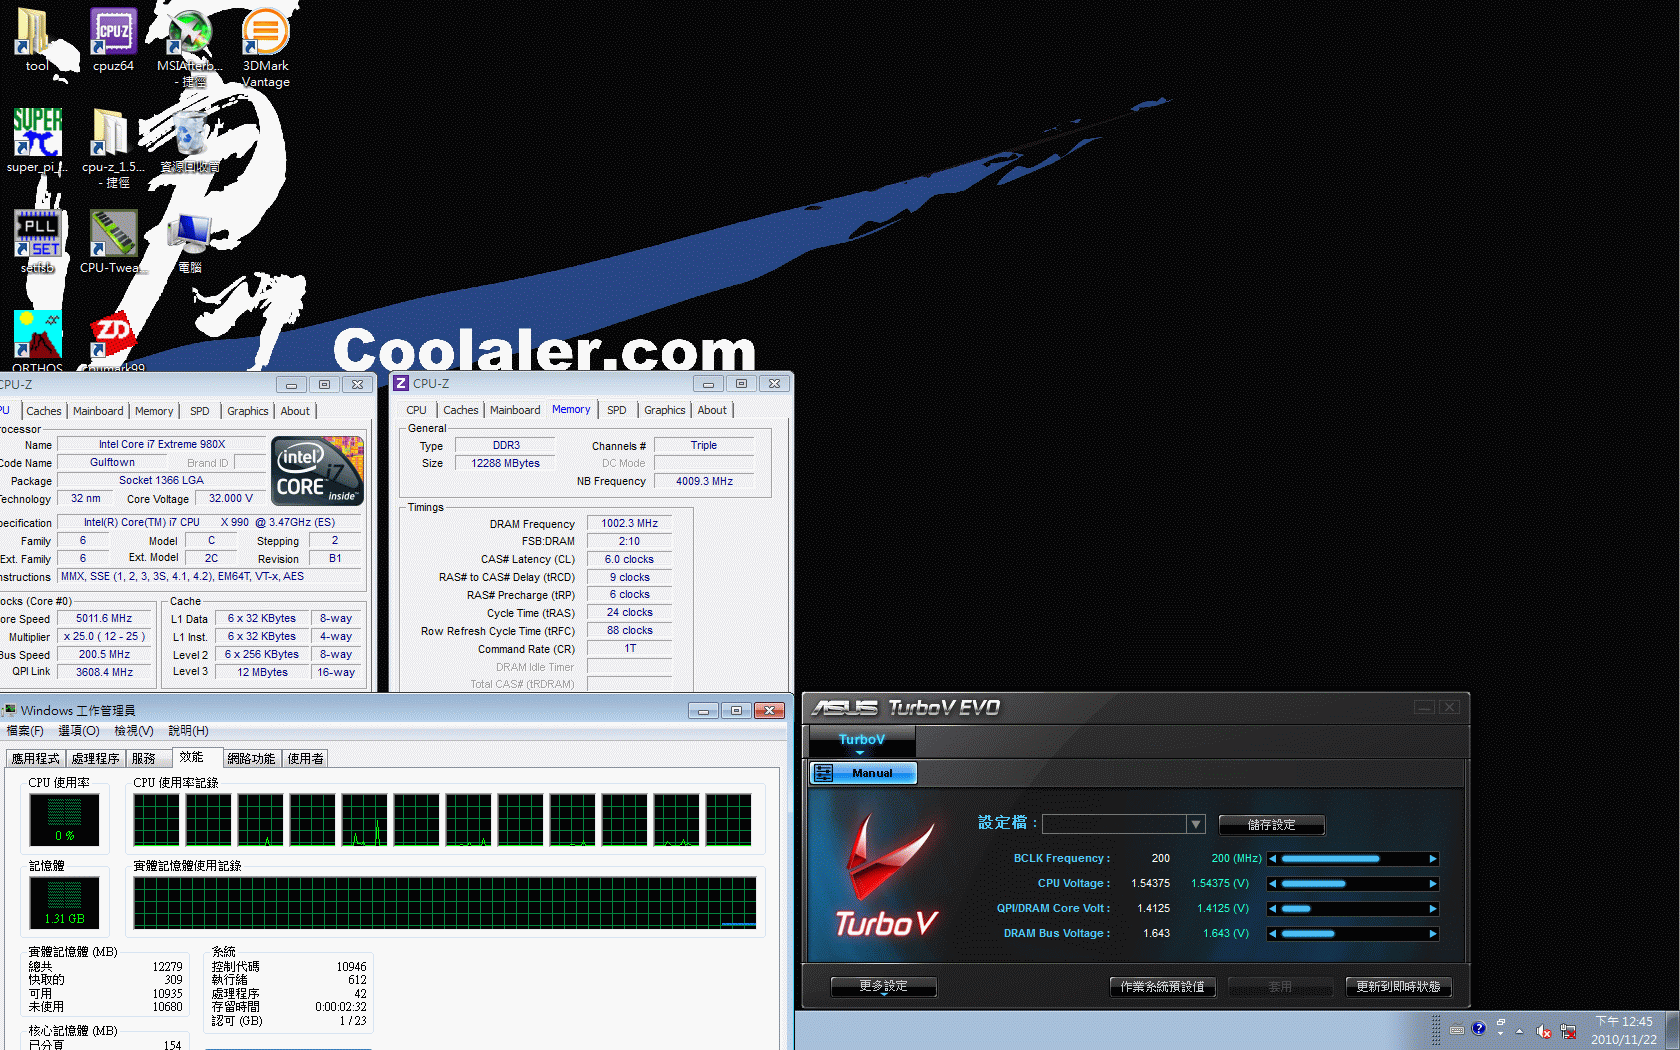Open About tab in left CPU-Z window

coord(295,411)
